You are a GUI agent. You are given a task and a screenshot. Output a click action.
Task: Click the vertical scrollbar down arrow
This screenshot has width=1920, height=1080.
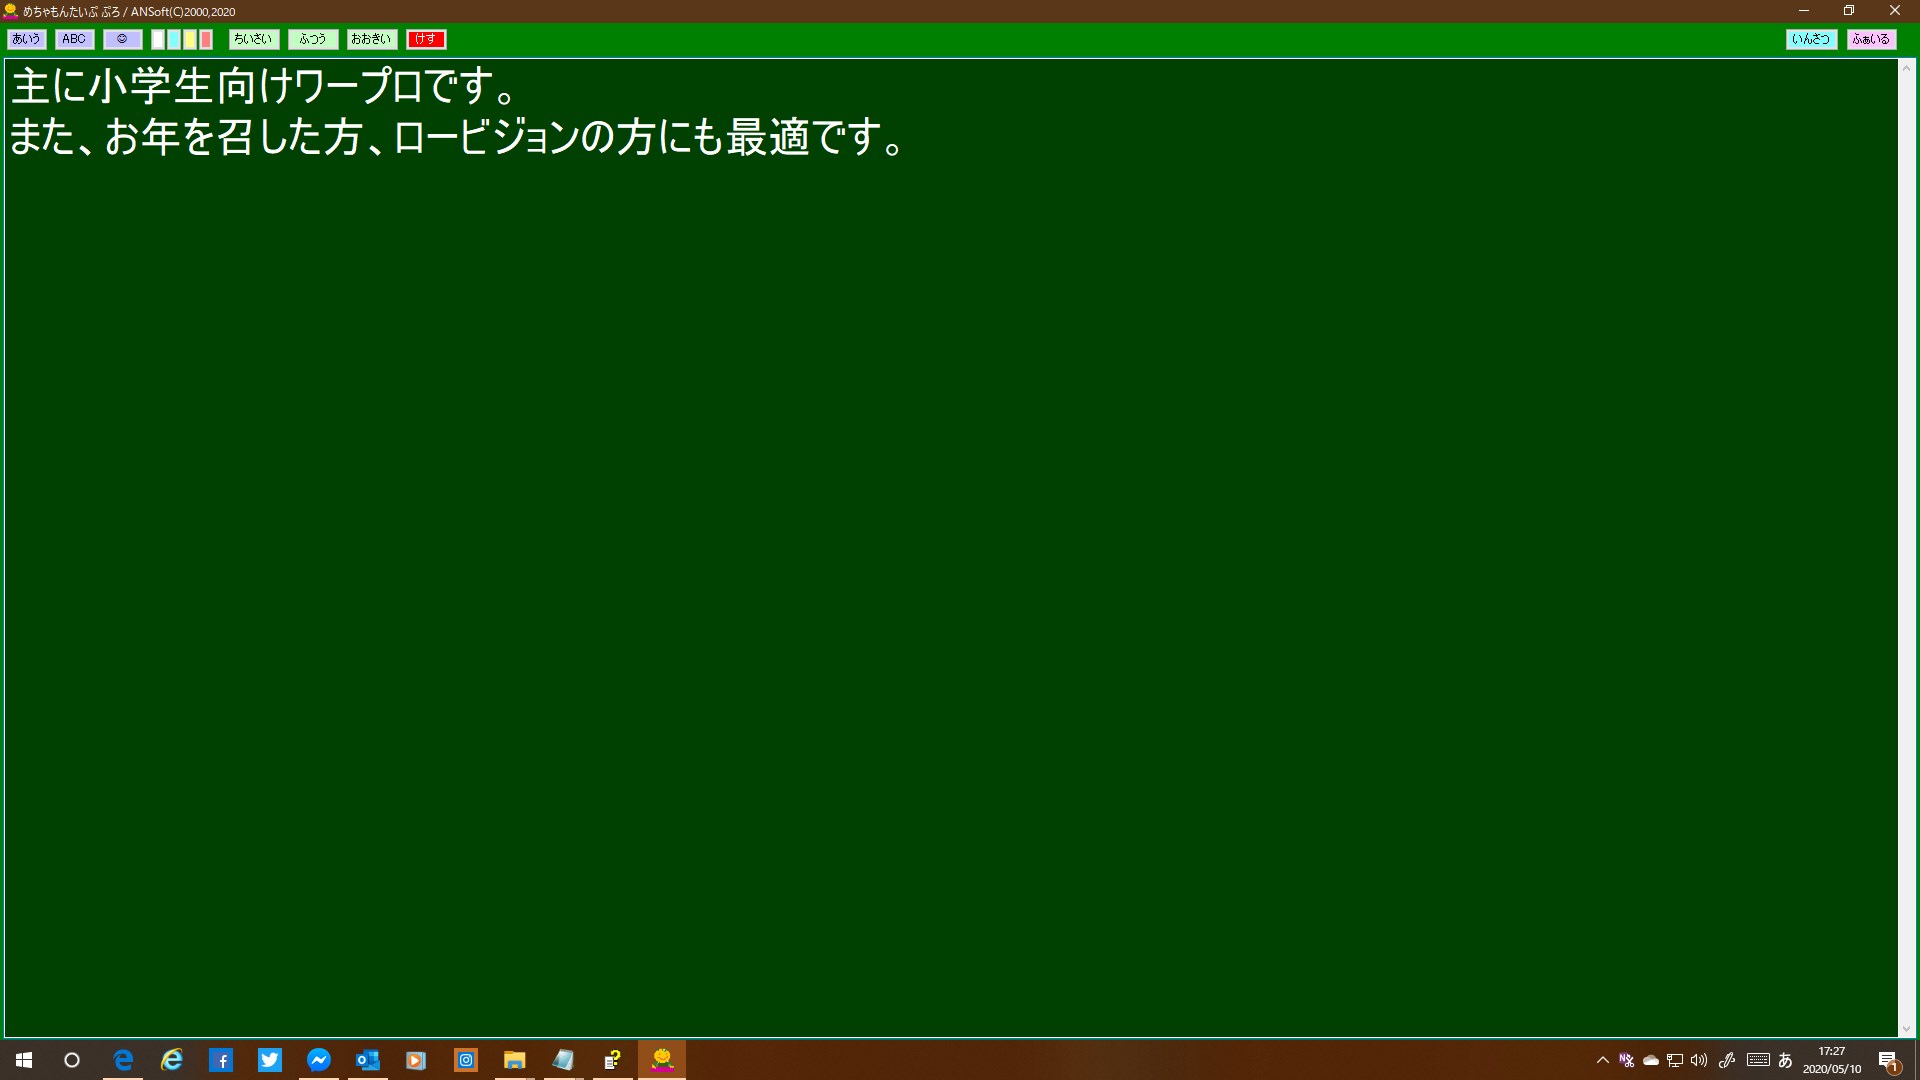click(x=1906, y=1029)
